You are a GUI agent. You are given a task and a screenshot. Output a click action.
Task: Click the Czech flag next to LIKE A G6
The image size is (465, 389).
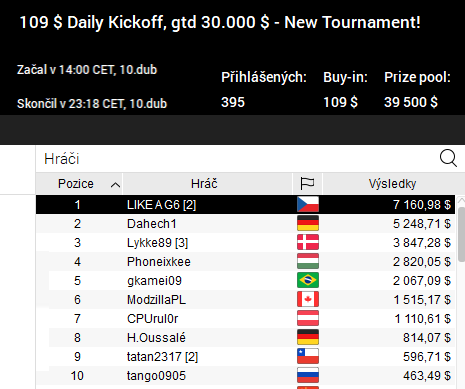click(308, 204)
